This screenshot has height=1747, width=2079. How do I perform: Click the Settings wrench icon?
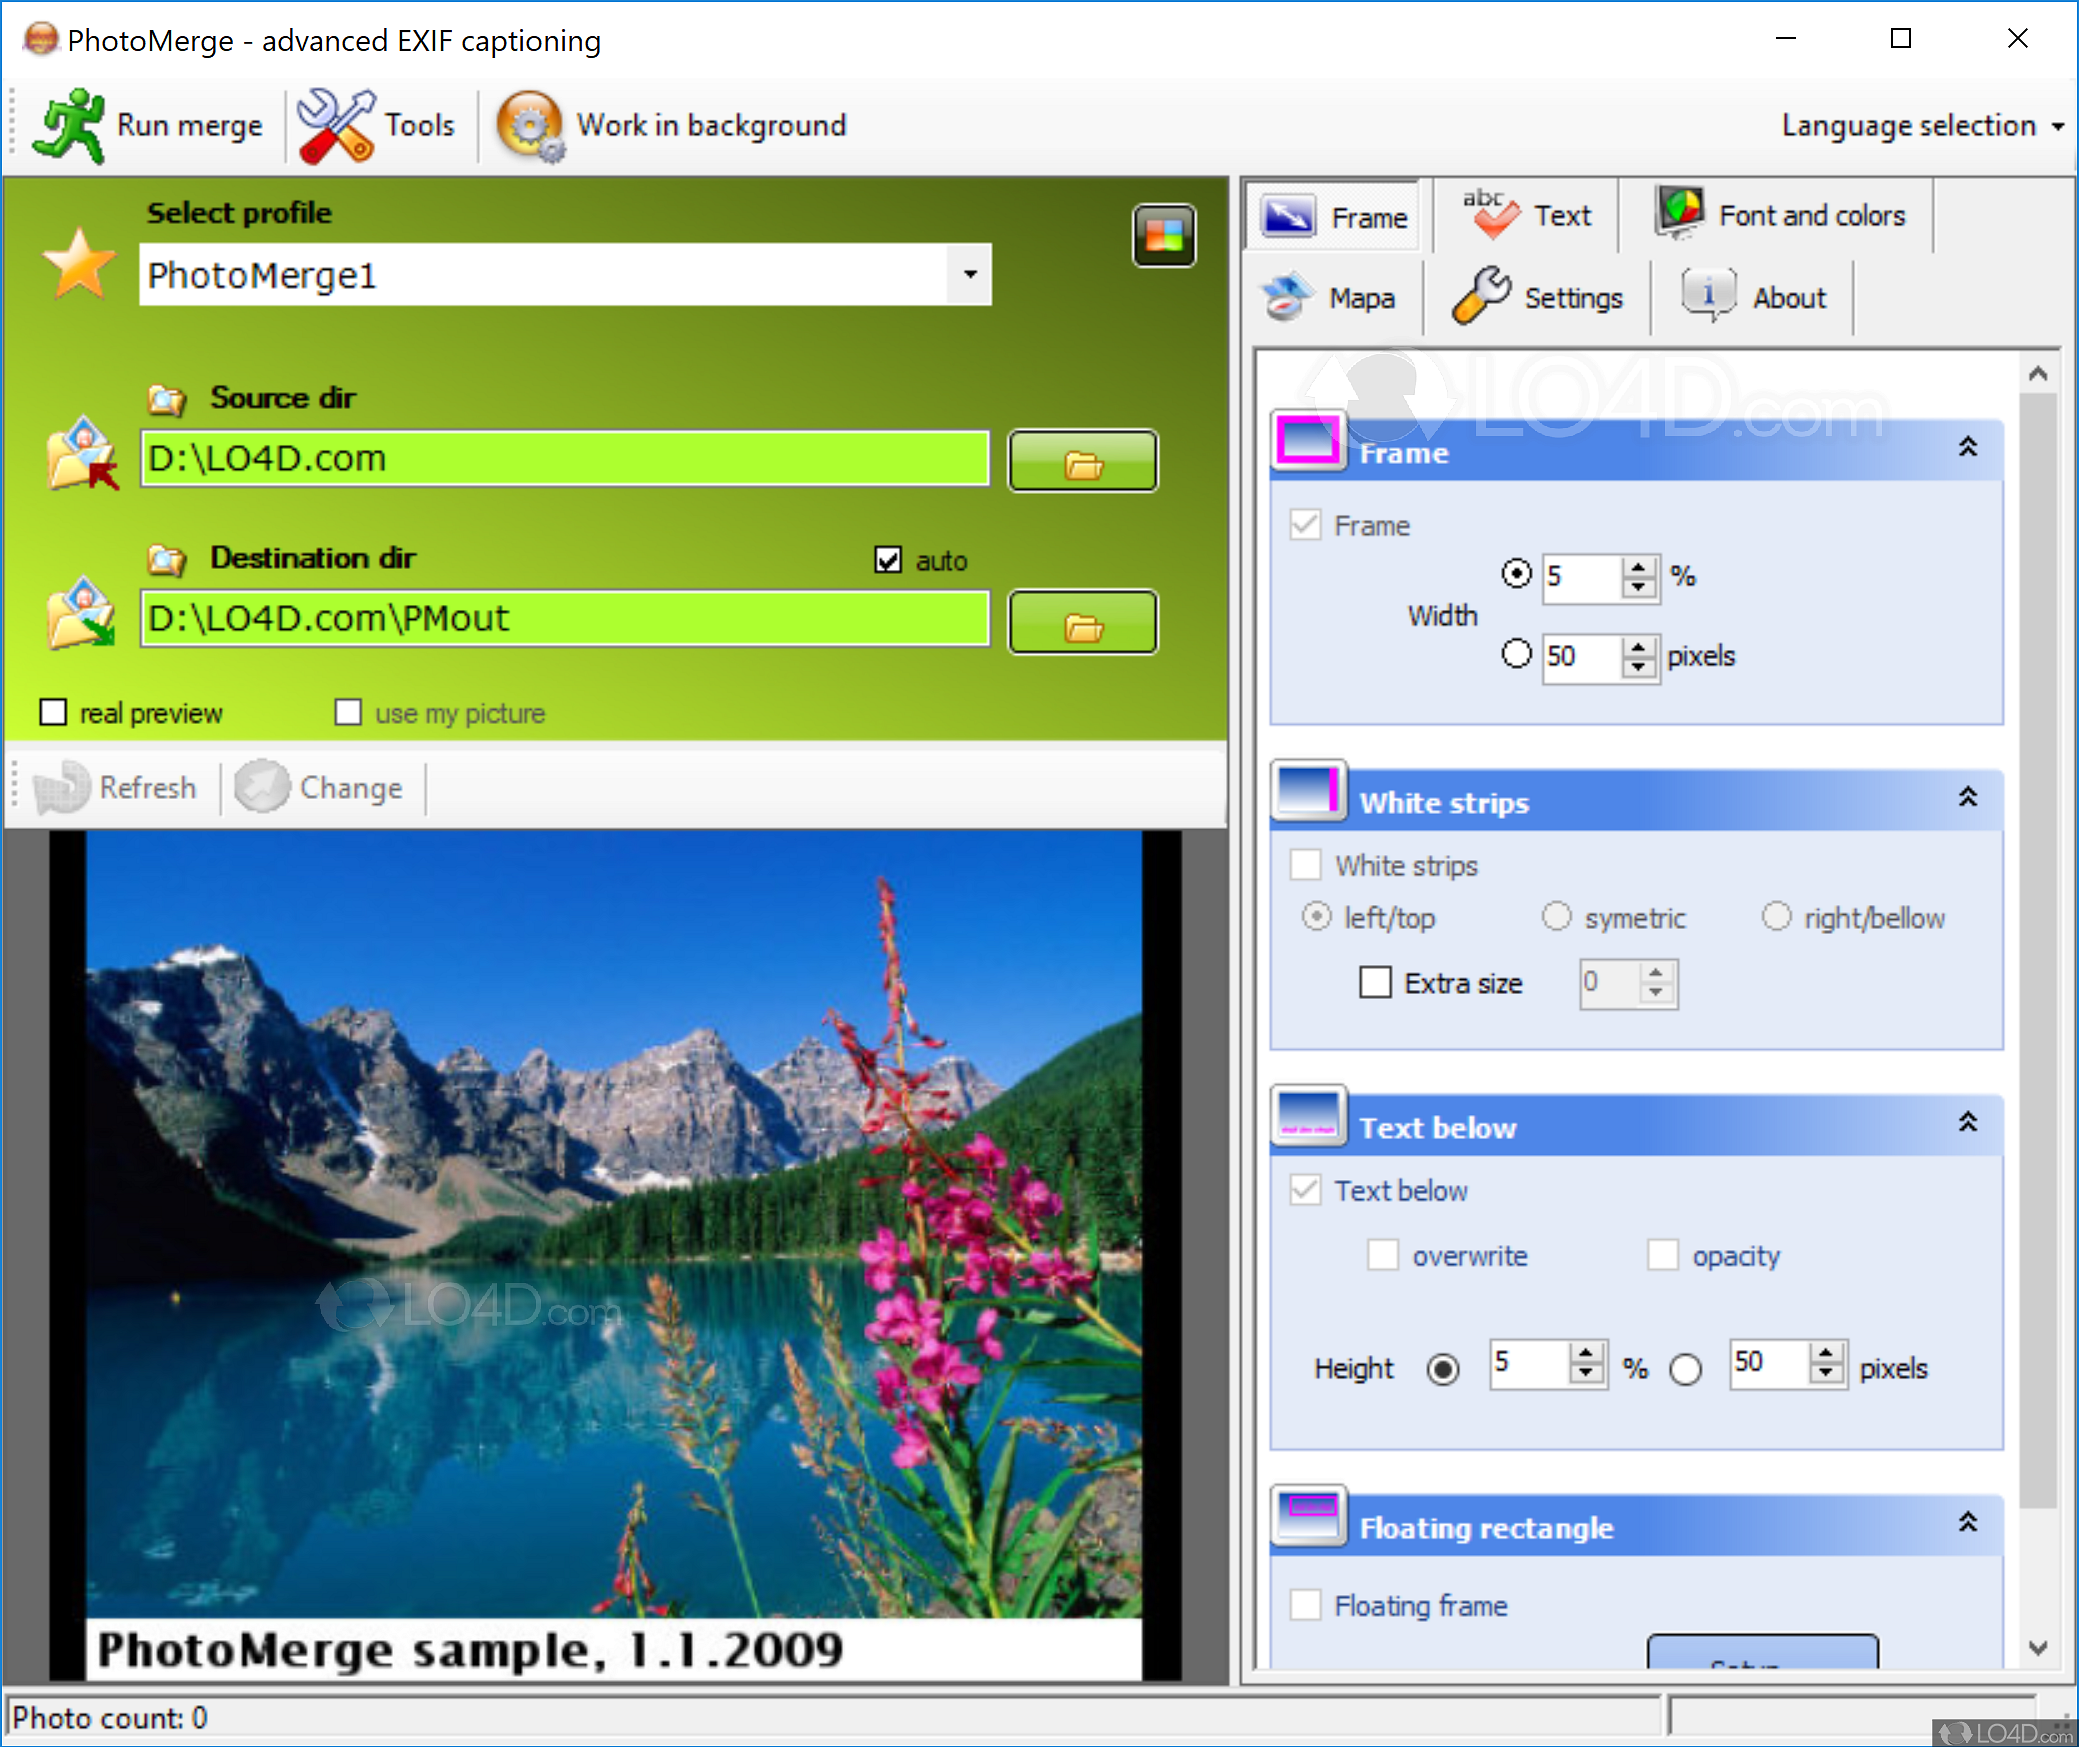1481,296
